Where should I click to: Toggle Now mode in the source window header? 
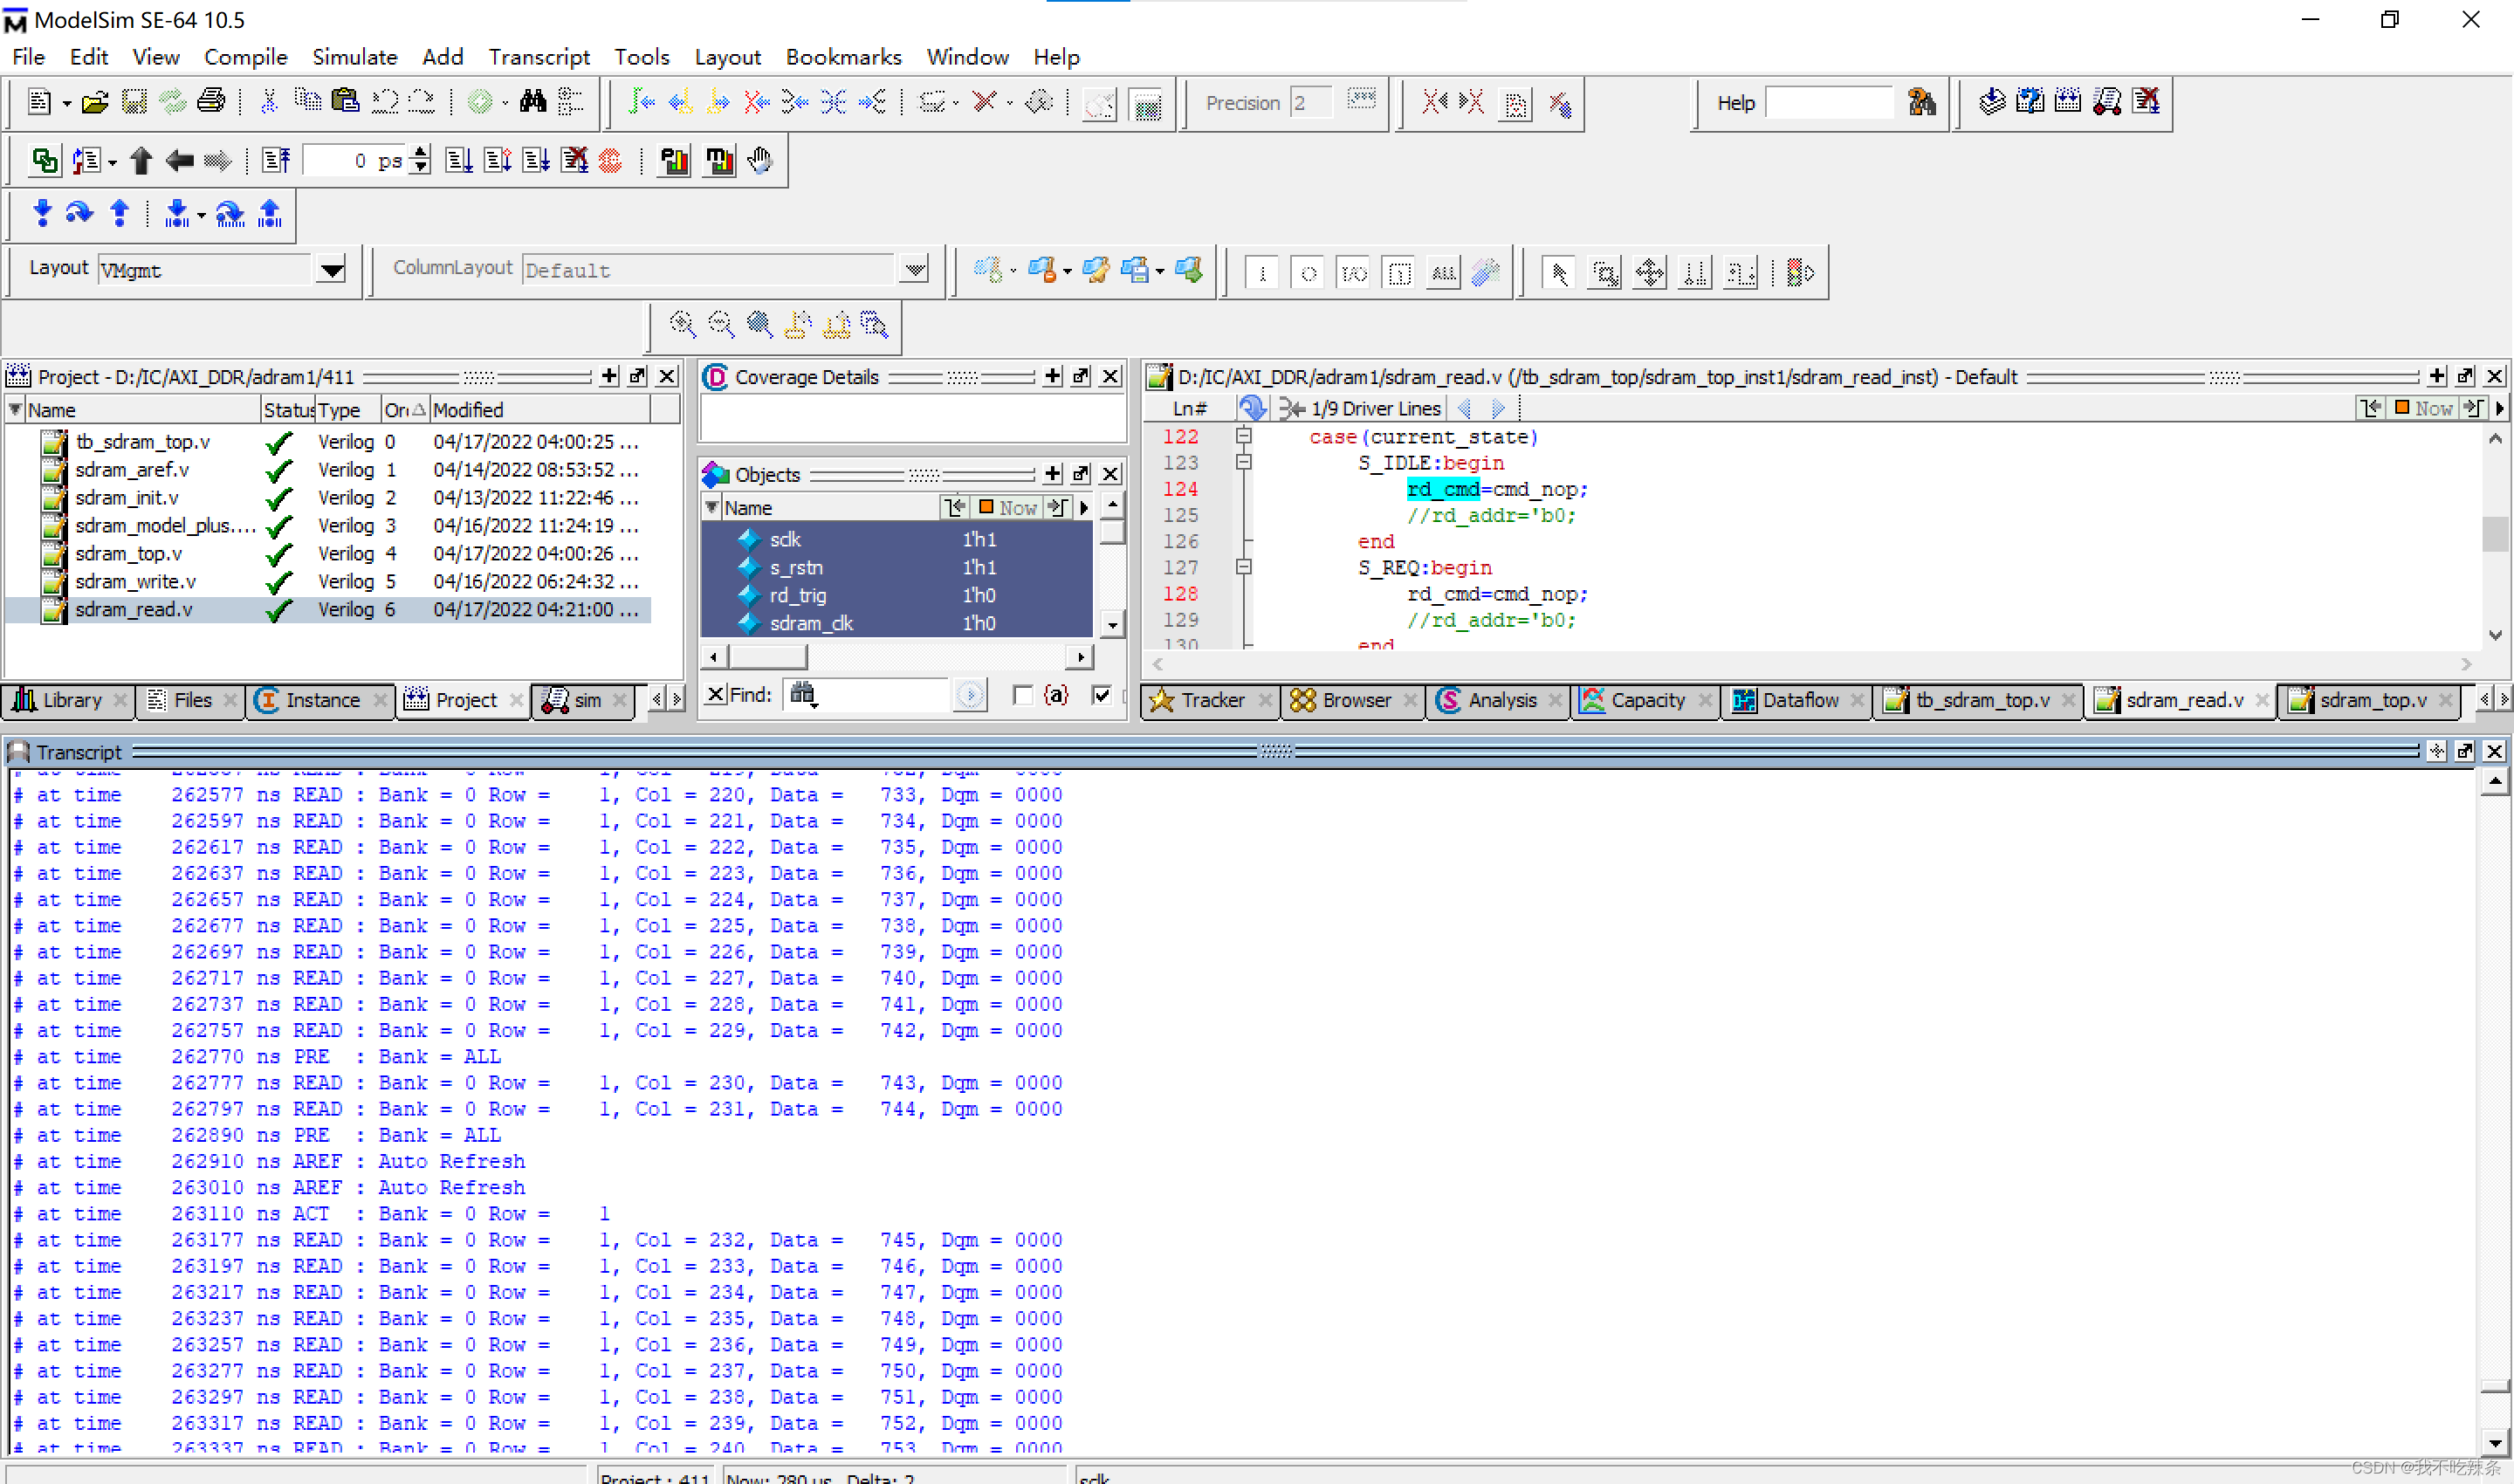point(2424,408)
